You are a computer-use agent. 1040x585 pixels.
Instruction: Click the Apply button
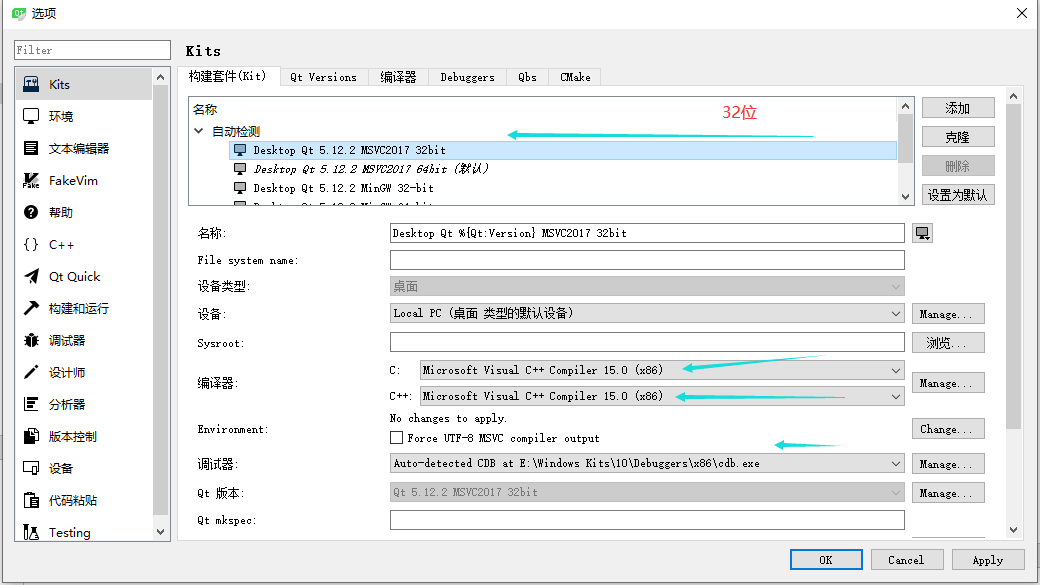click(988, 560)
